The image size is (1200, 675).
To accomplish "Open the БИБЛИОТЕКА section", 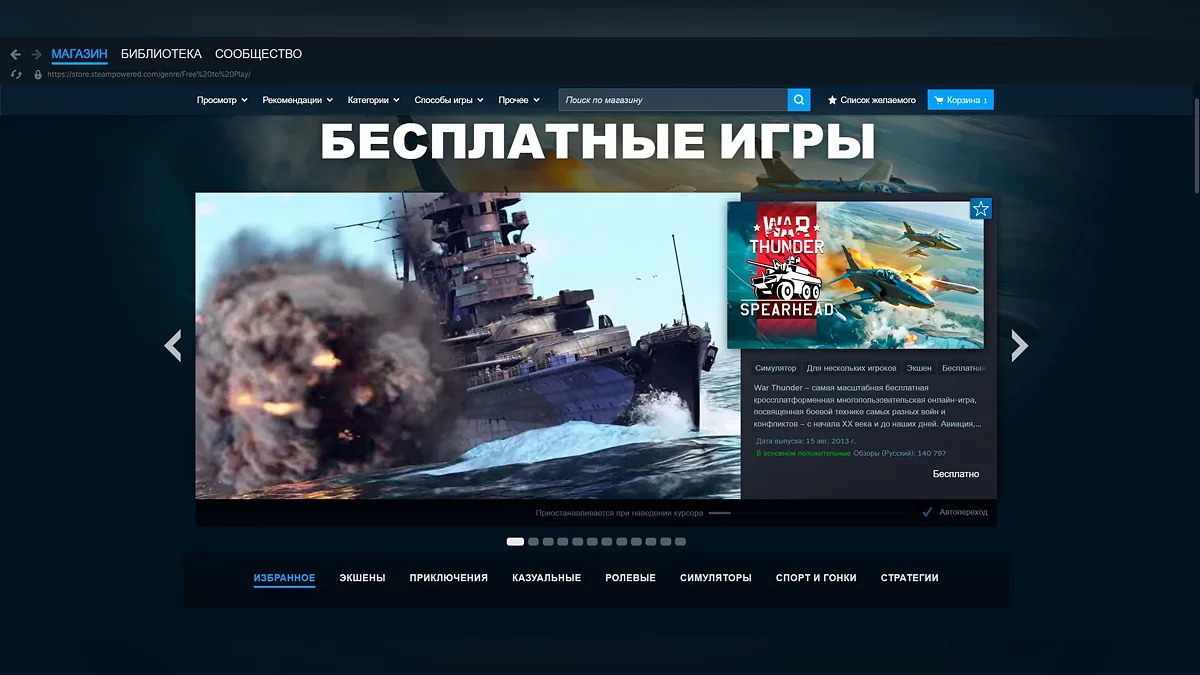I will pos(161,54).
